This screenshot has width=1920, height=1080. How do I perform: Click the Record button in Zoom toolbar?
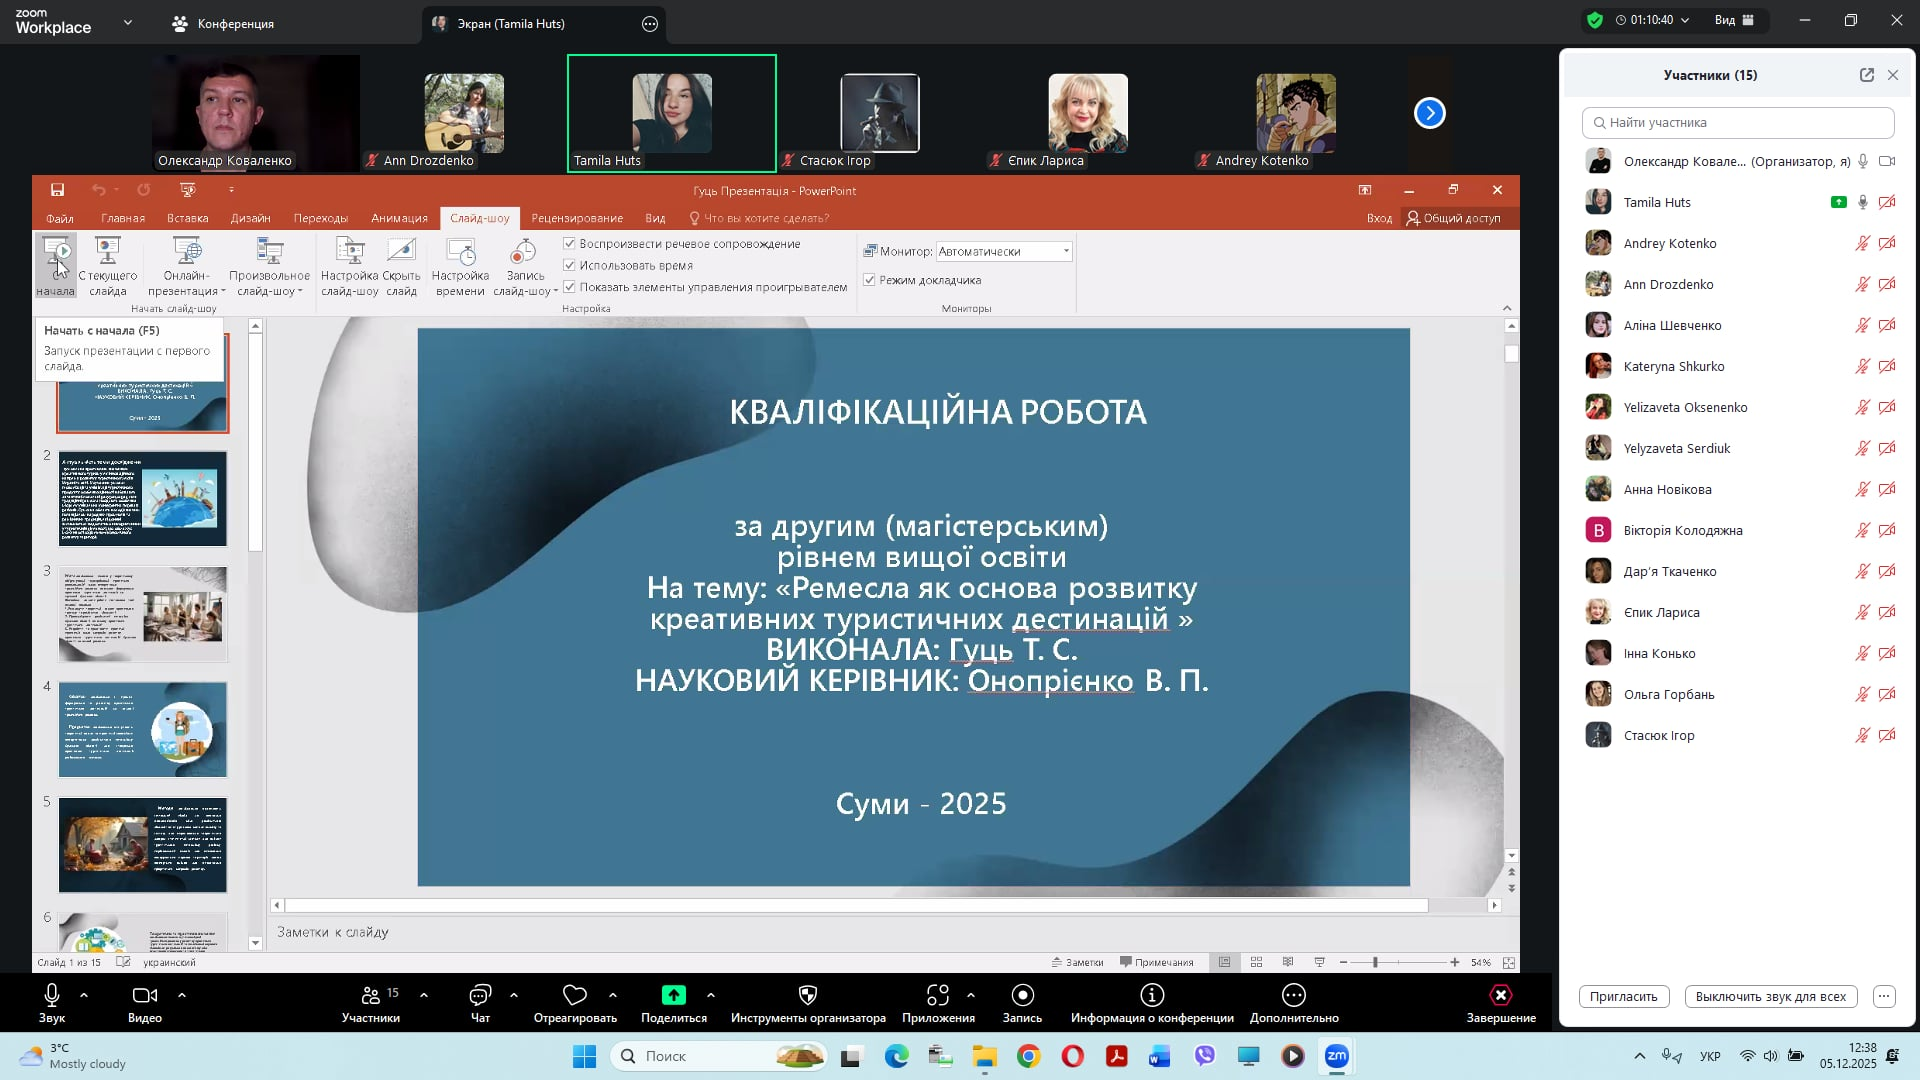coord(1022,996)
